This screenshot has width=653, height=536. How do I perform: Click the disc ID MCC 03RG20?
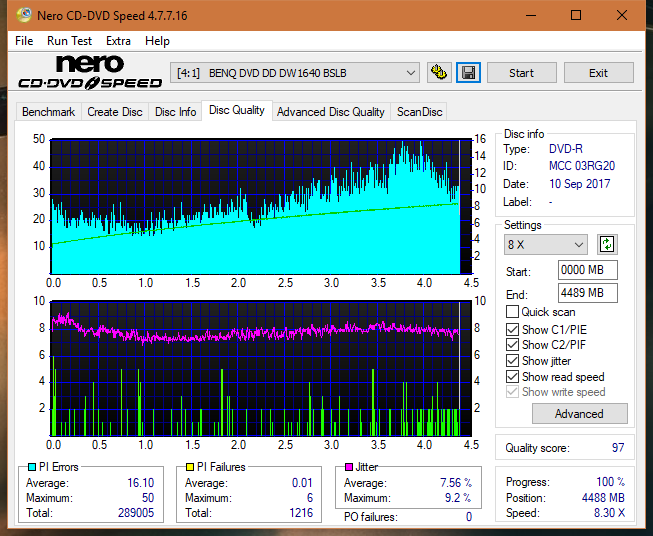point(581,166)
